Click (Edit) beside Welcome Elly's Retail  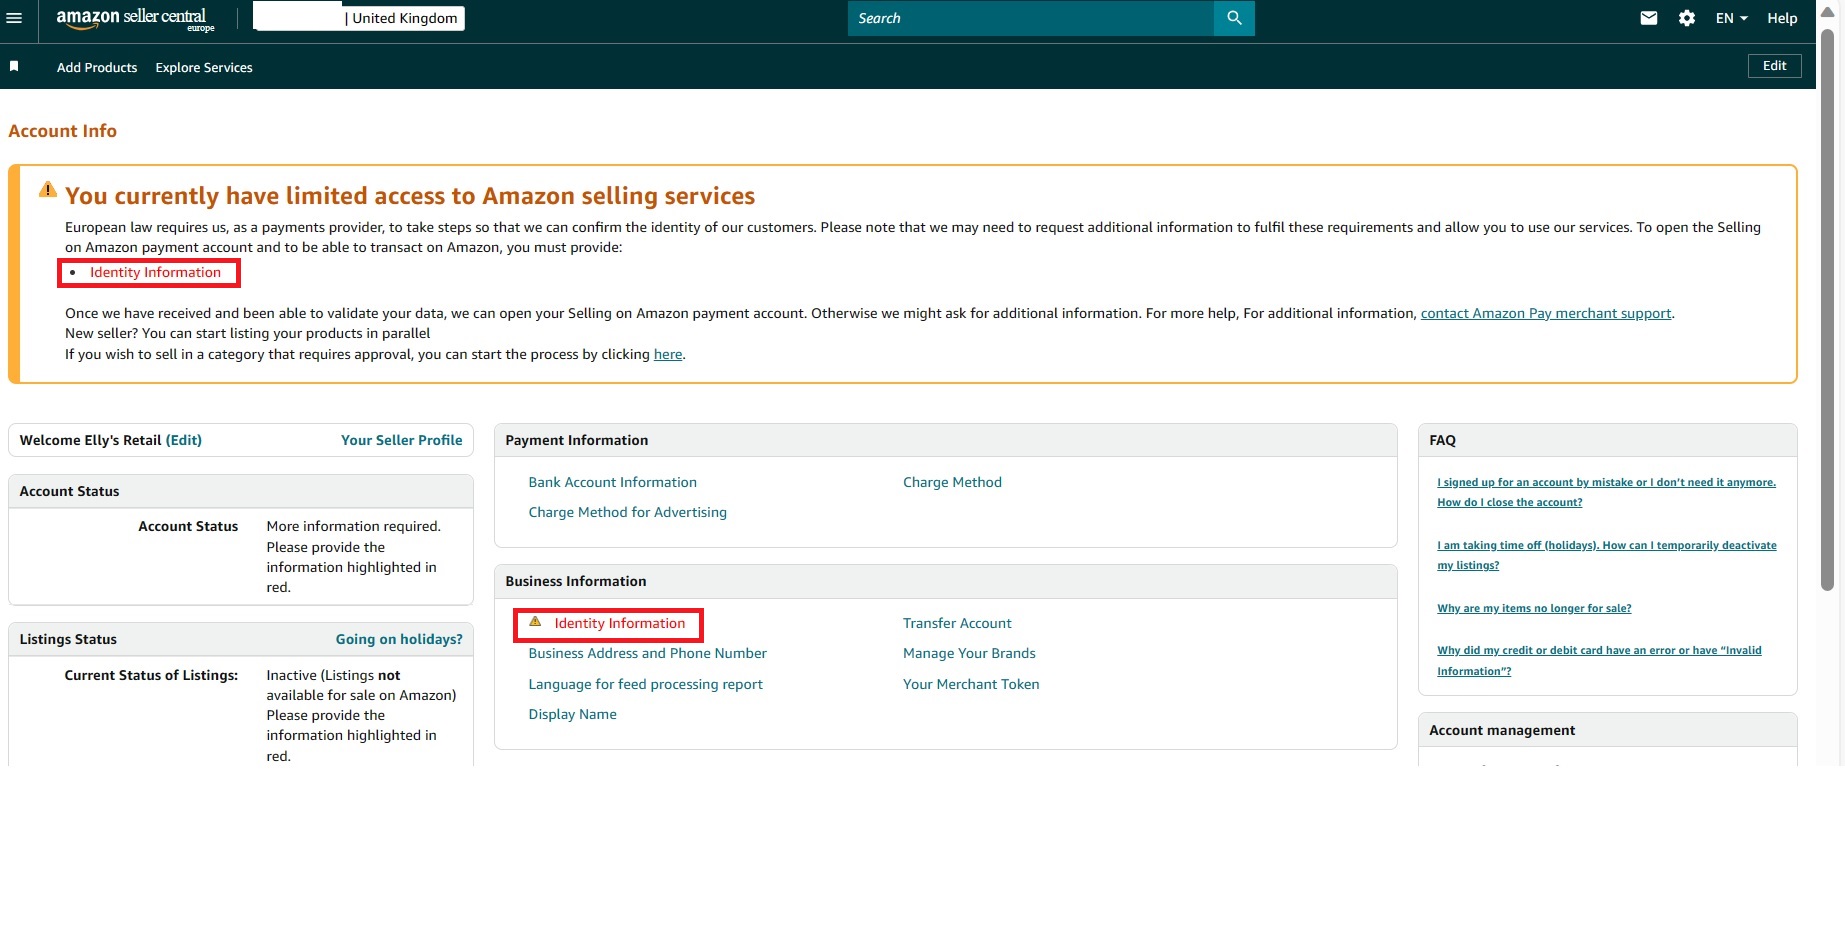(x=184, y=440)
